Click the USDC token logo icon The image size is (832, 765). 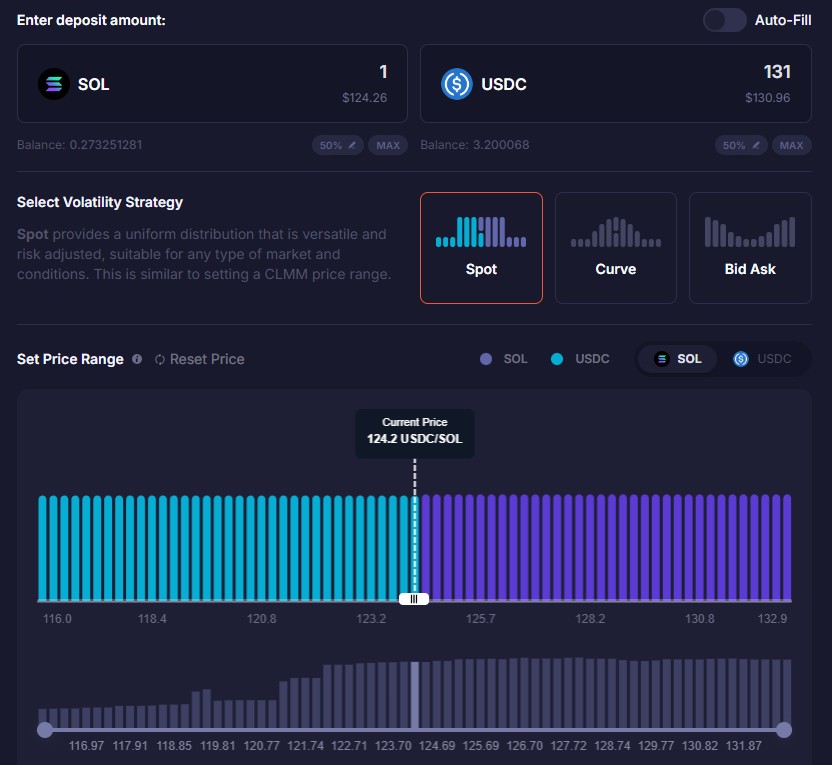click(457, 84)
